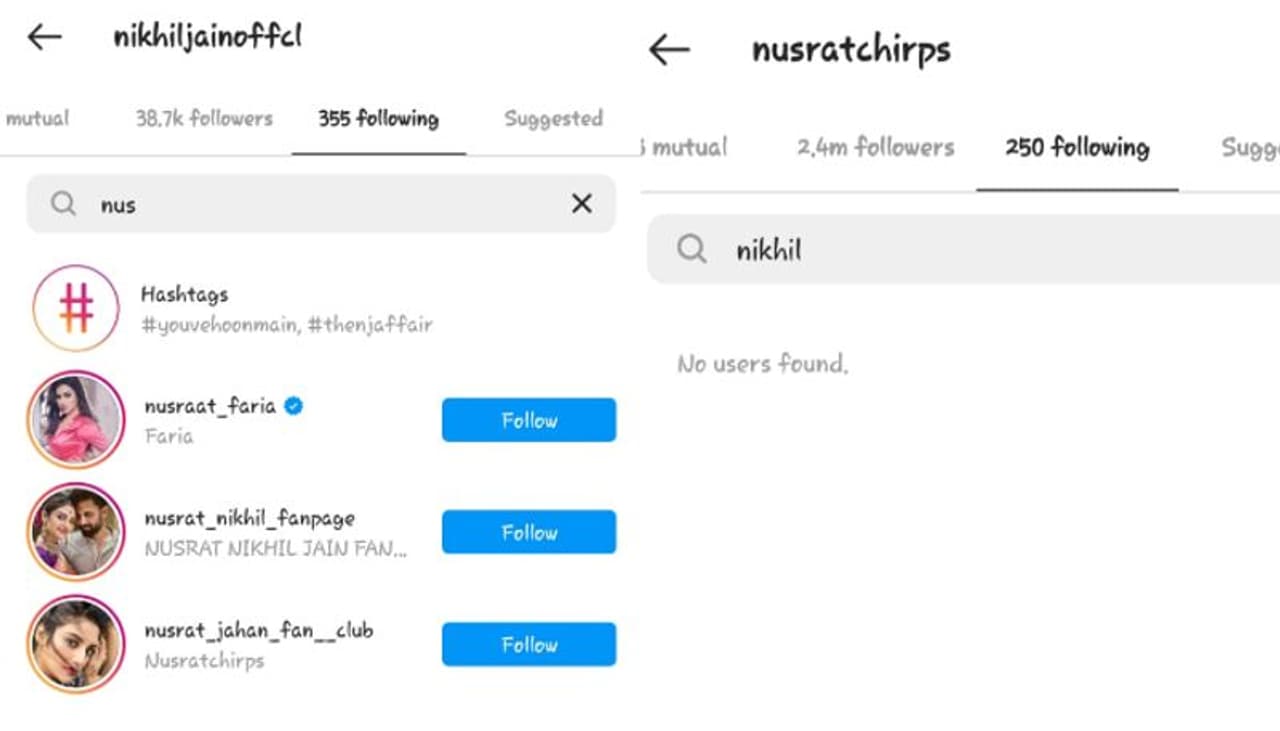Open nusraat_faria profile picture
The image size is (1280, 731).
coord(76,420)
